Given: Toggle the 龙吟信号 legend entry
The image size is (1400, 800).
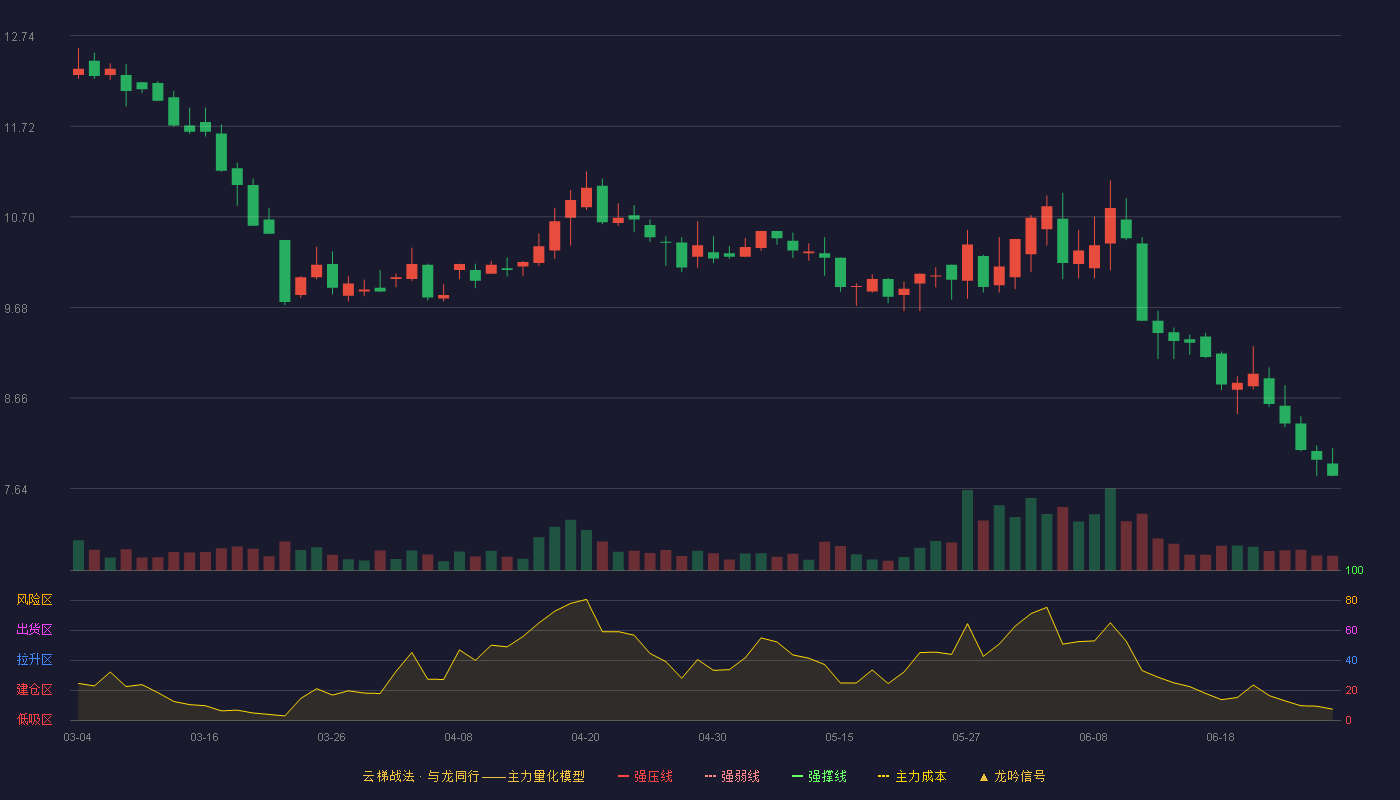Looking at the screenshot, I should click(1012, 776).
